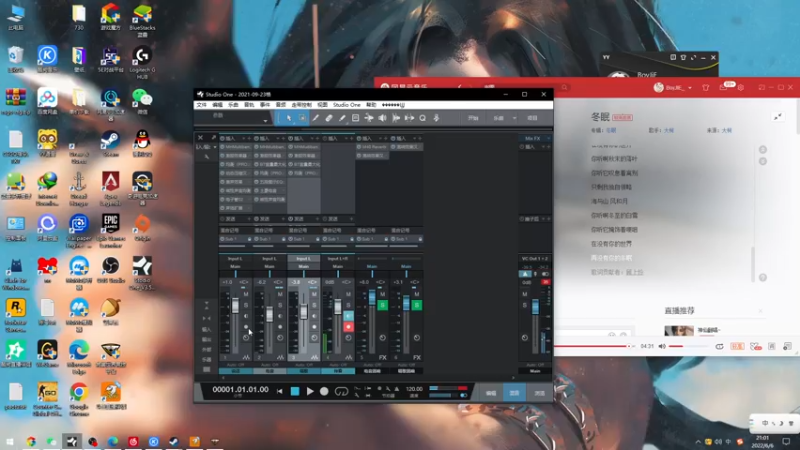Pick the Split (razor) tool

pyautogui.click(x=316, y=118)
